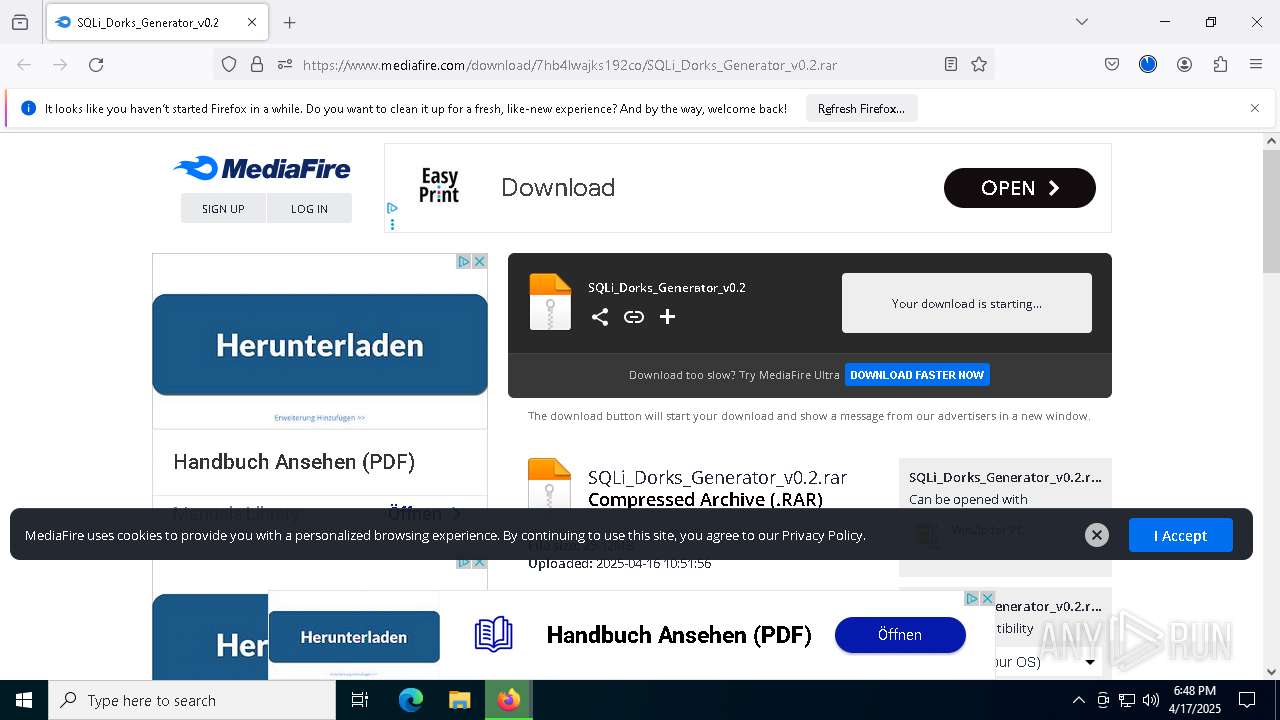
Task: Click the AdChoices icon on top banner
Action: pos(392,208)
